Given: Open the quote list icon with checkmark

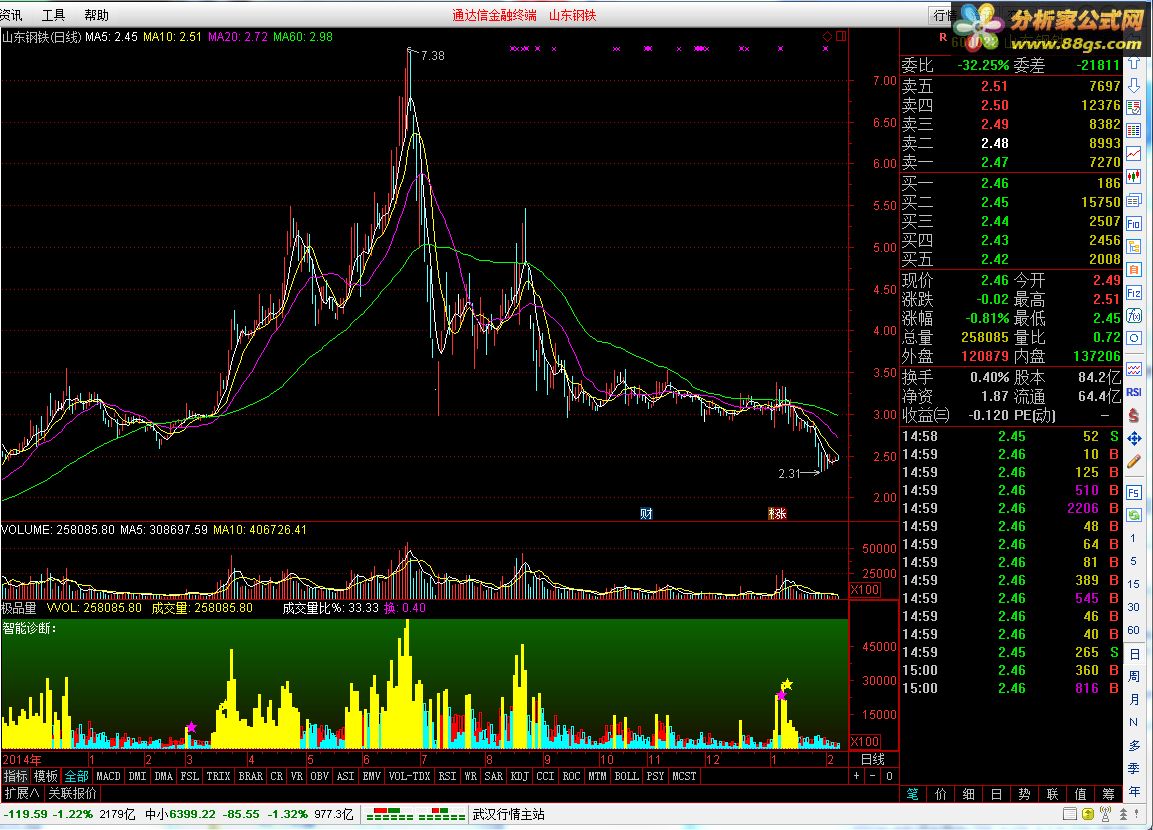Looking at the screenshot, I should [x=1134, y=108].
